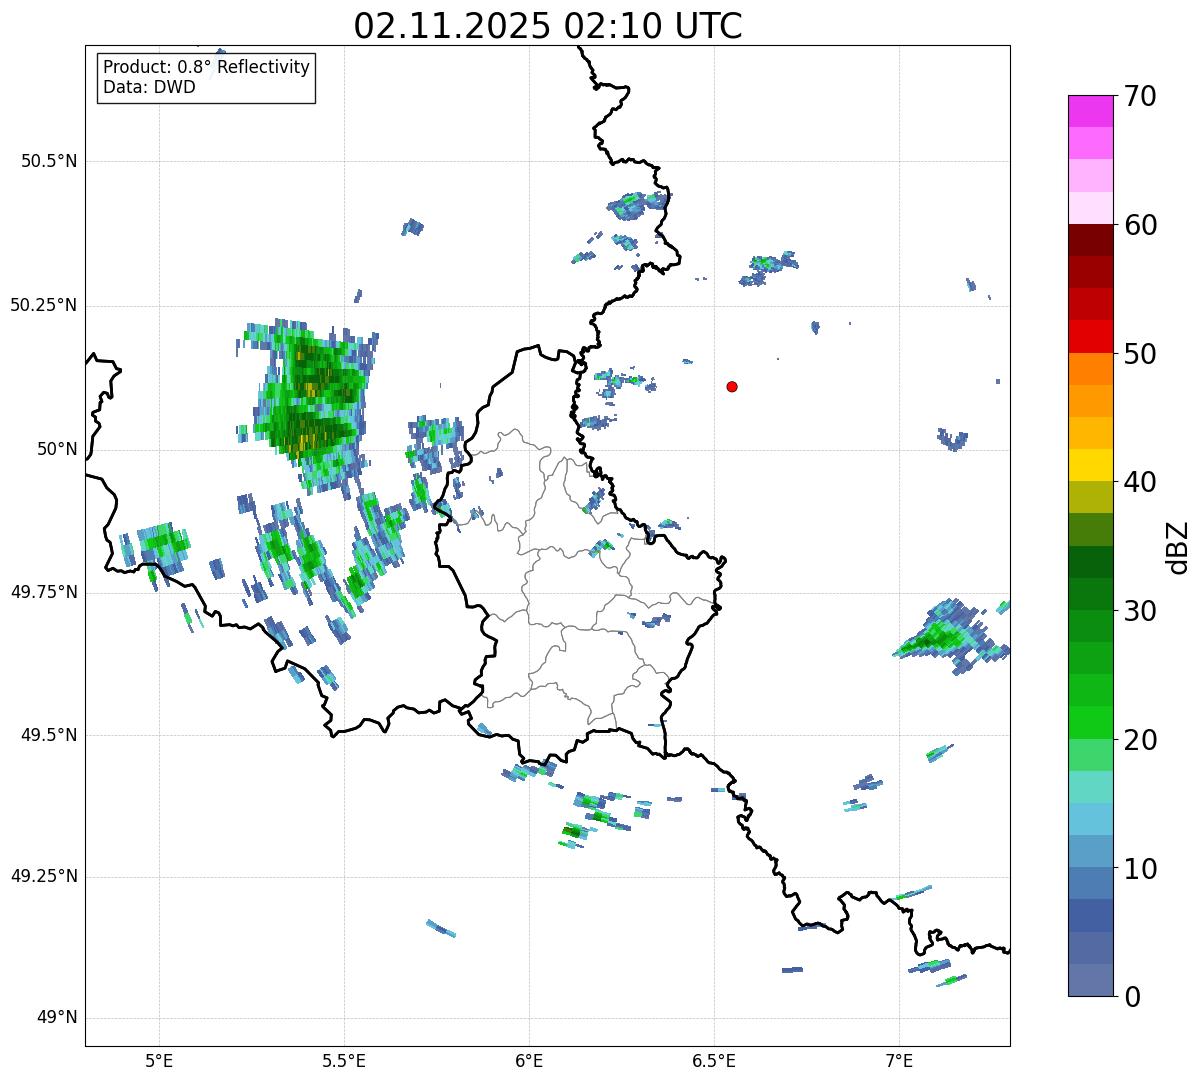The width and height of the screenshot is (1202, 1081).
Task: Click the 'Product: 0.8° Reflectivity' label
Action: [207, 67]
